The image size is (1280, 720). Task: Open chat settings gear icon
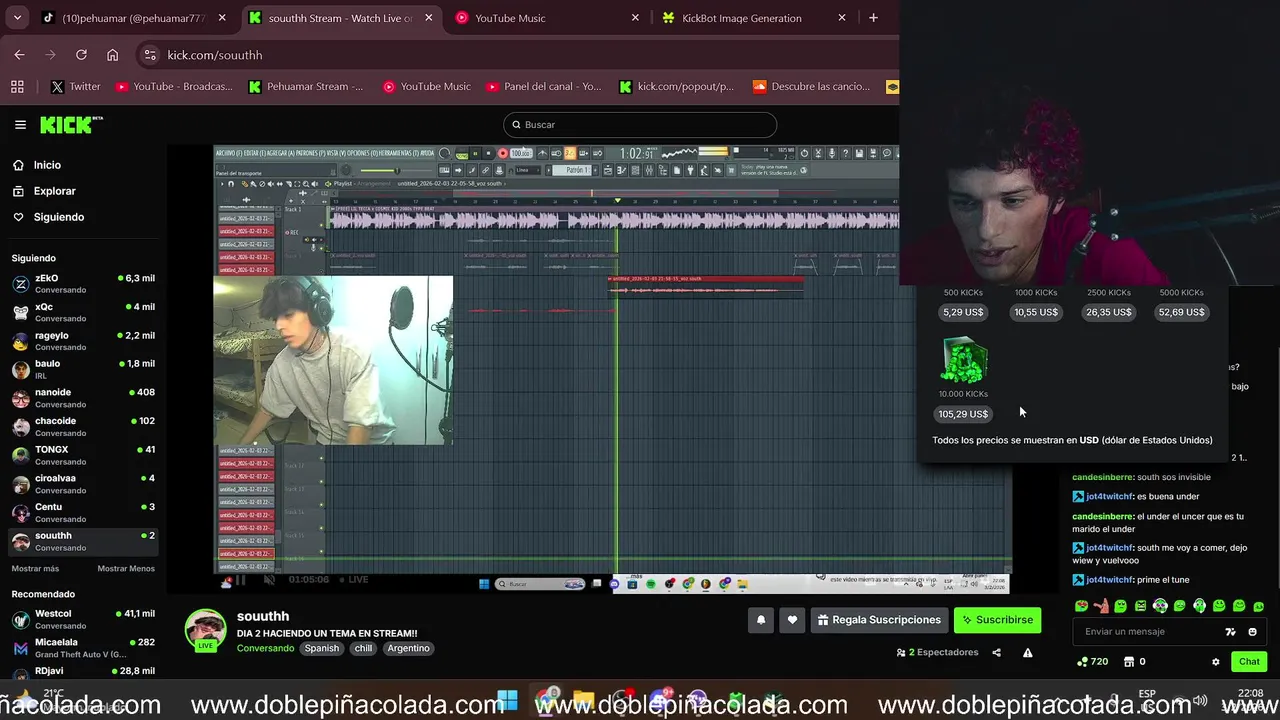click(1216, 662)
